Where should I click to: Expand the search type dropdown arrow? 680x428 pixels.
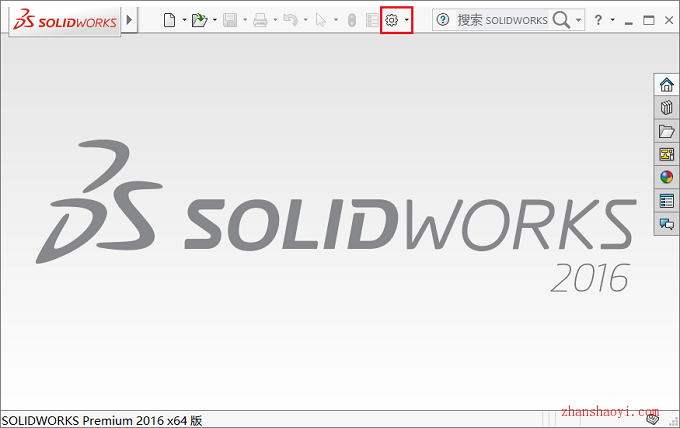pos(579,20)
